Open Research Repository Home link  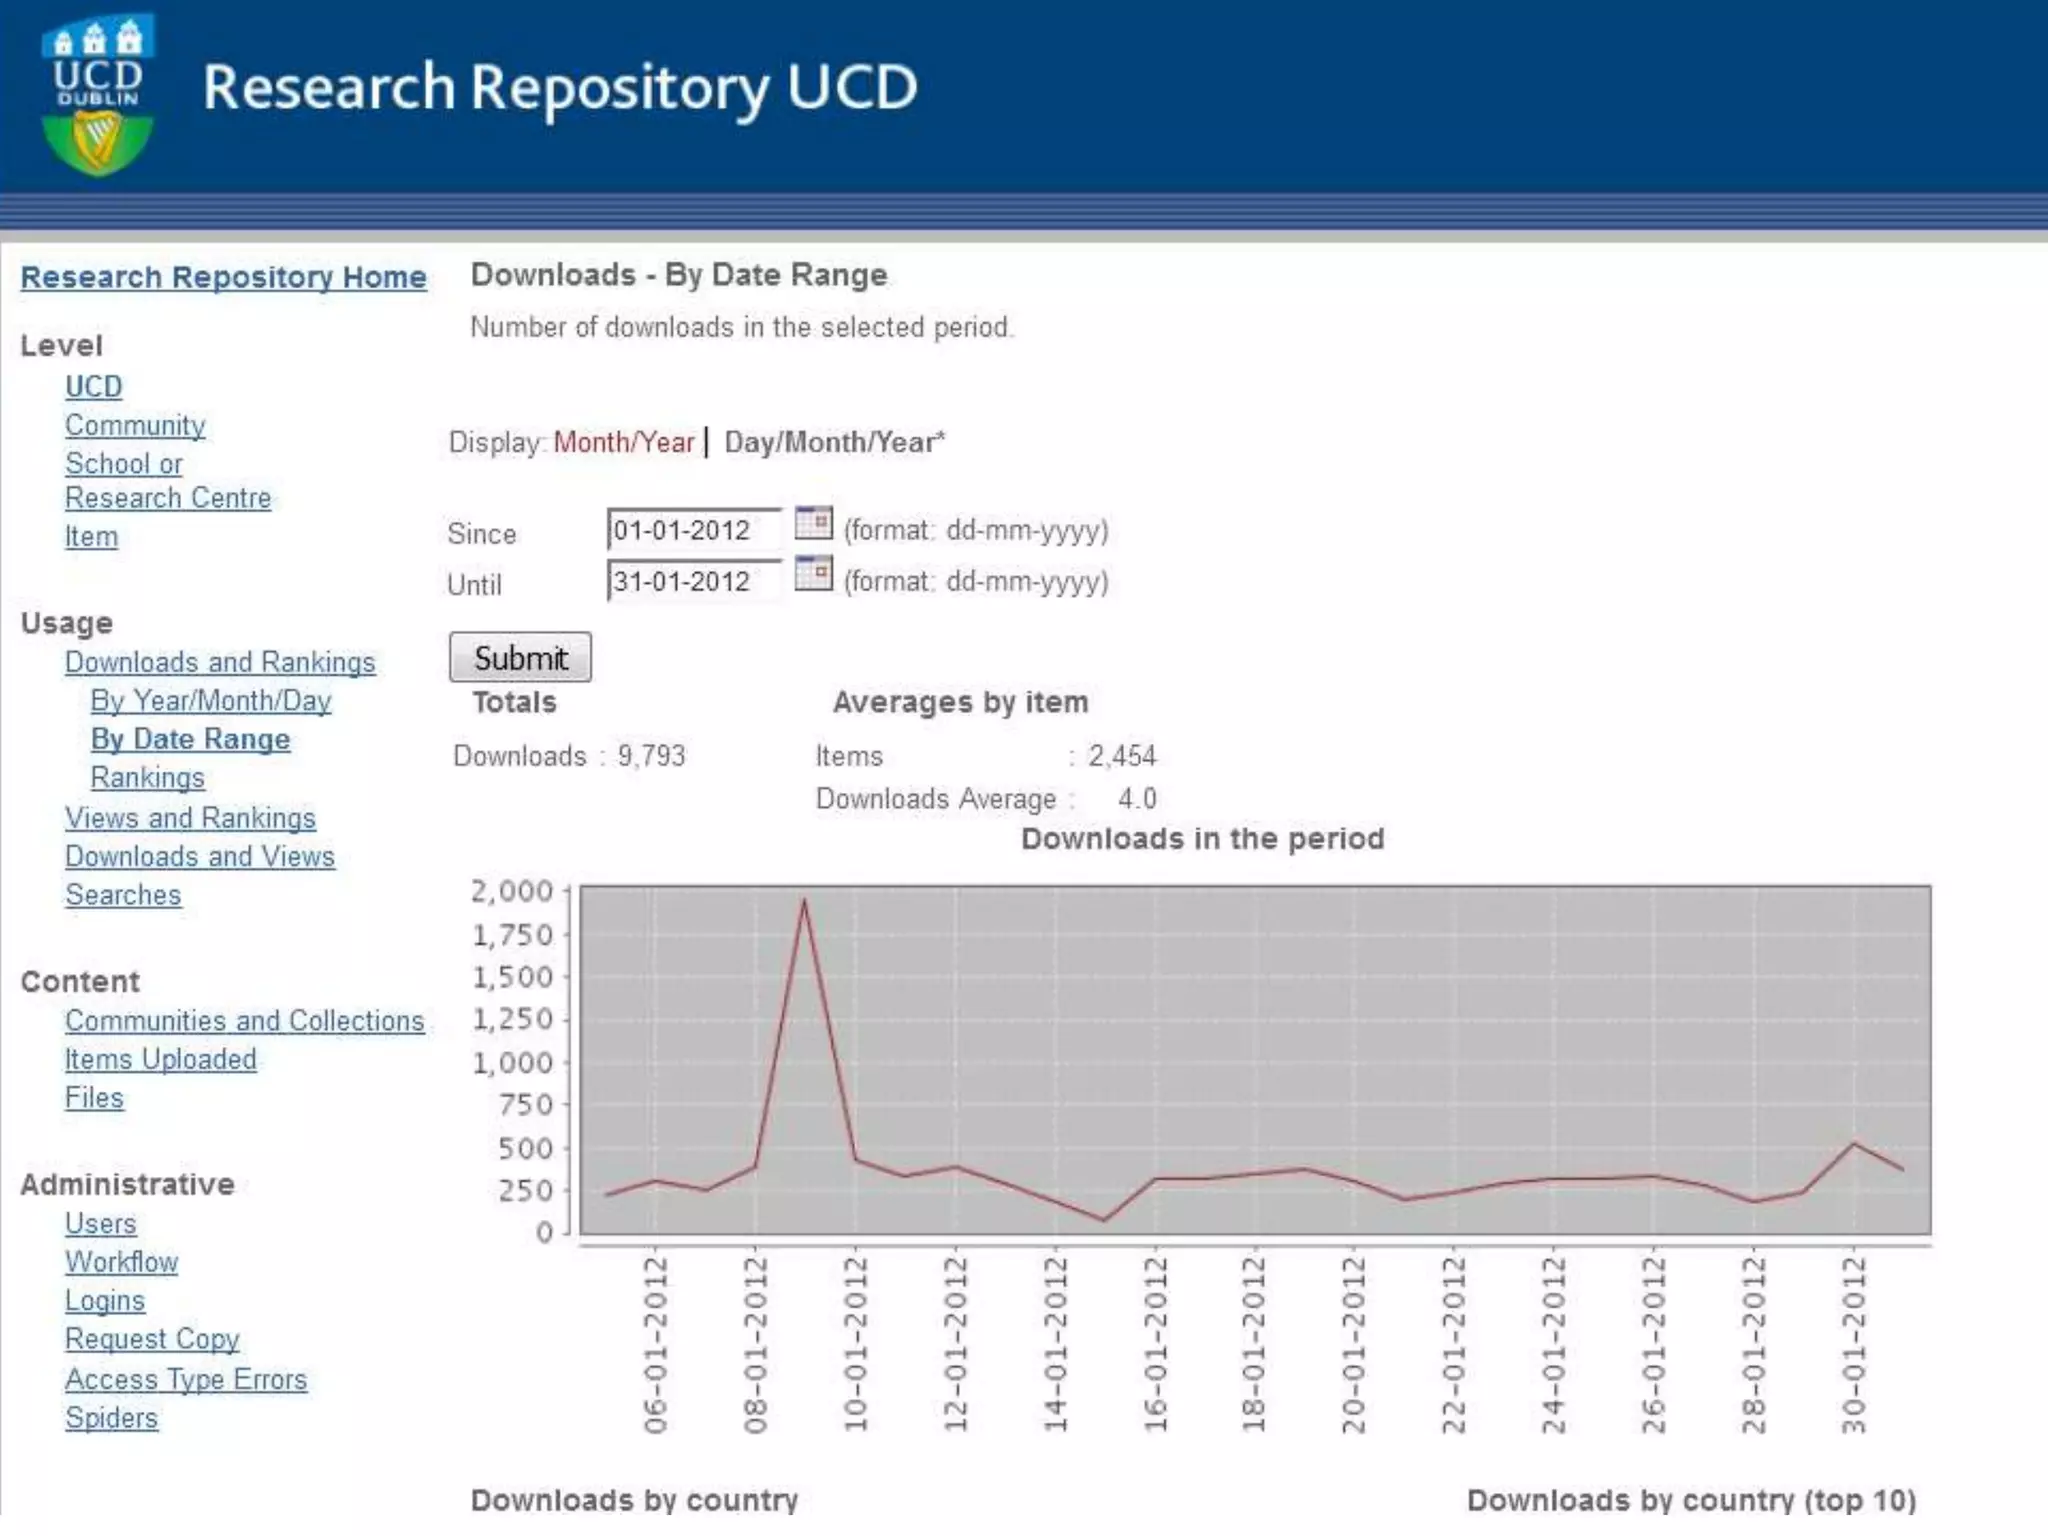point(223,277)
